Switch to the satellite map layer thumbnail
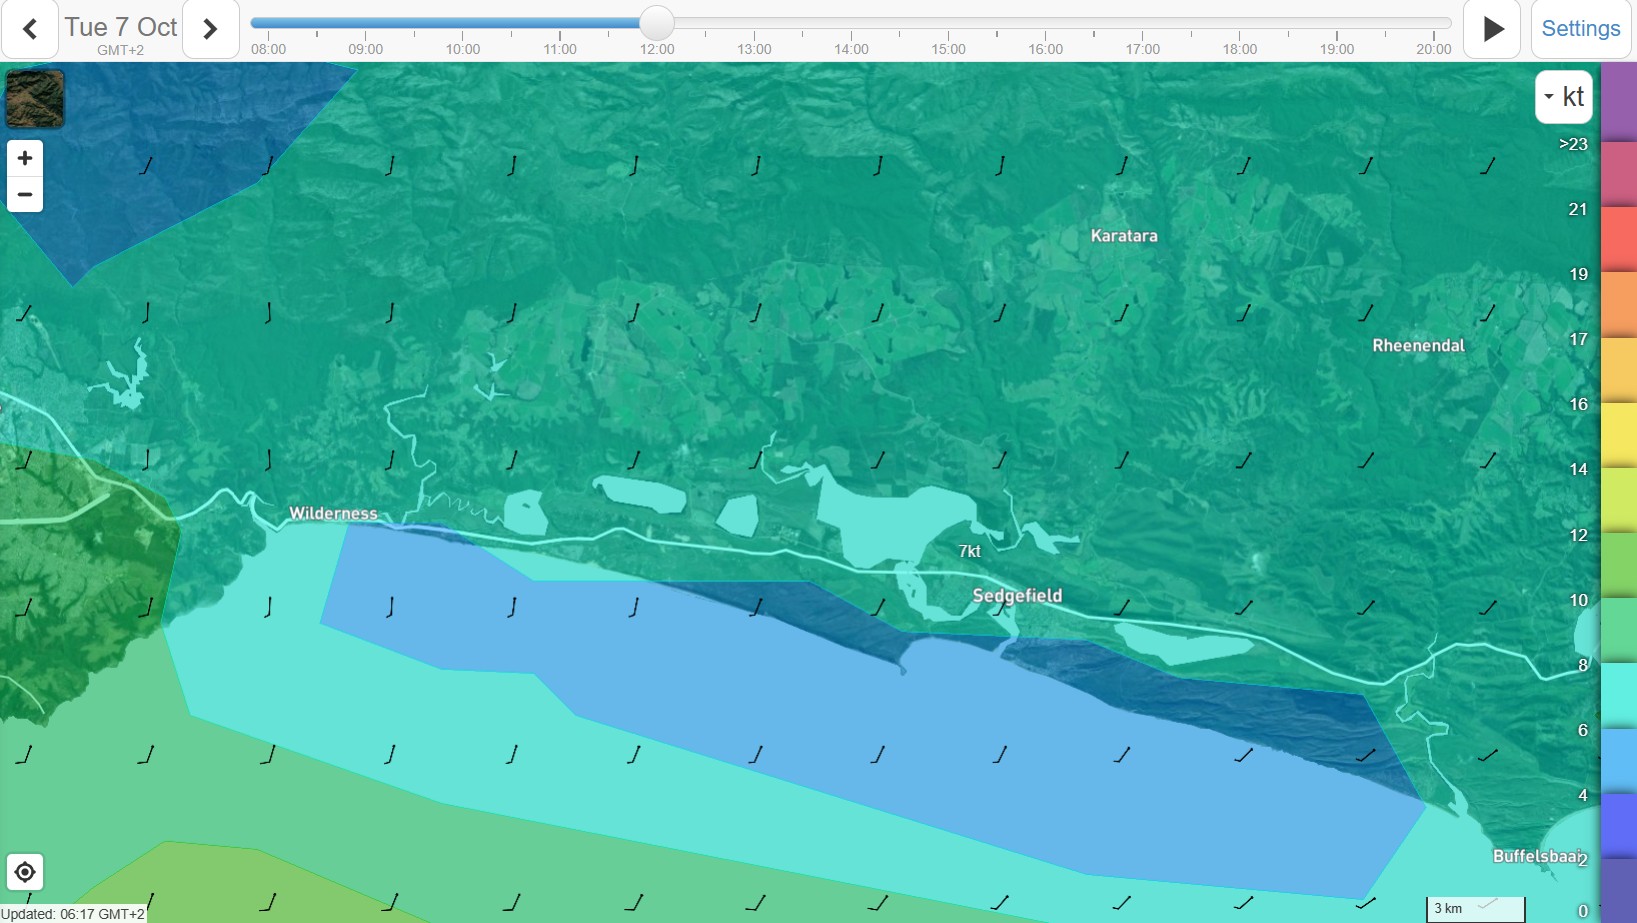The image size is (1637, 923). (35, 98)
